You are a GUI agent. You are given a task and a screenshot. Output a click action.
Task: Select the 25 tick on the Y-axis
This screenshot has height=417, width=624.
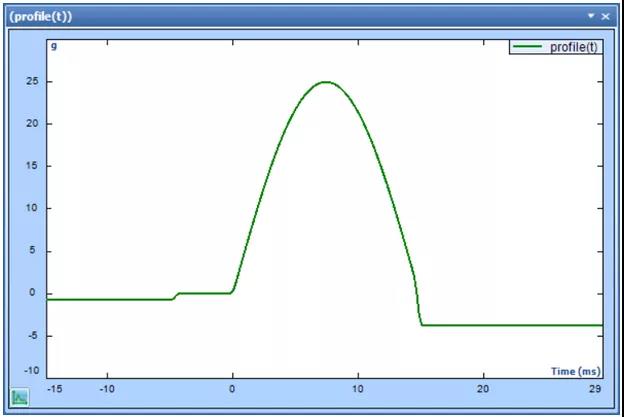click(x=32, y=82)
